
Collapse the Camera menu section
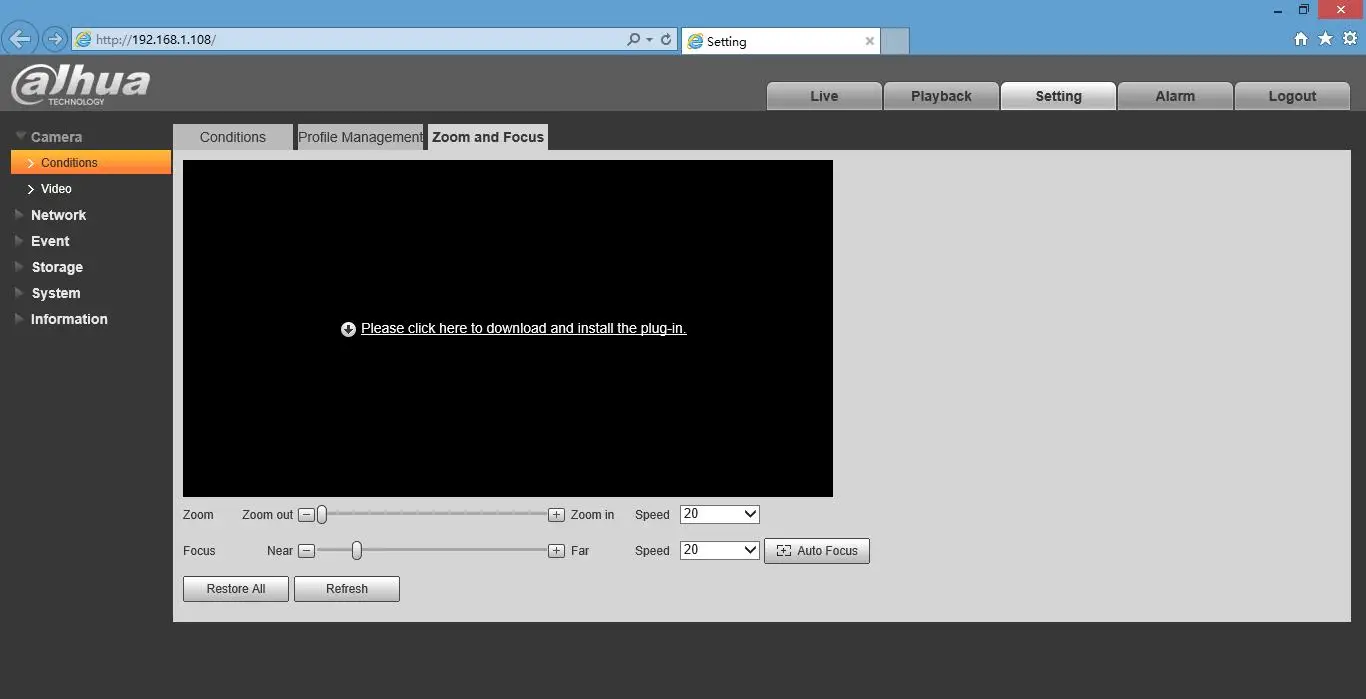pos(56,137)
